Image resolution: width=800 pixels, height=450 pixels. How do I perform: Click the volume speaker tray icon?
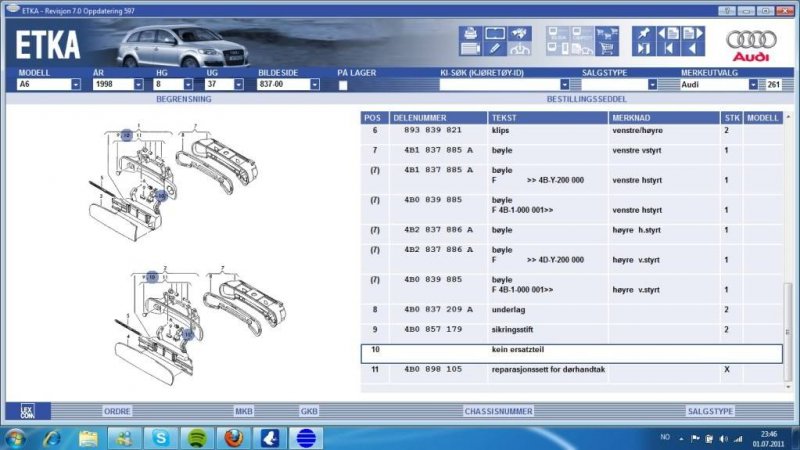pyautogui.click(x=723, y=438)
